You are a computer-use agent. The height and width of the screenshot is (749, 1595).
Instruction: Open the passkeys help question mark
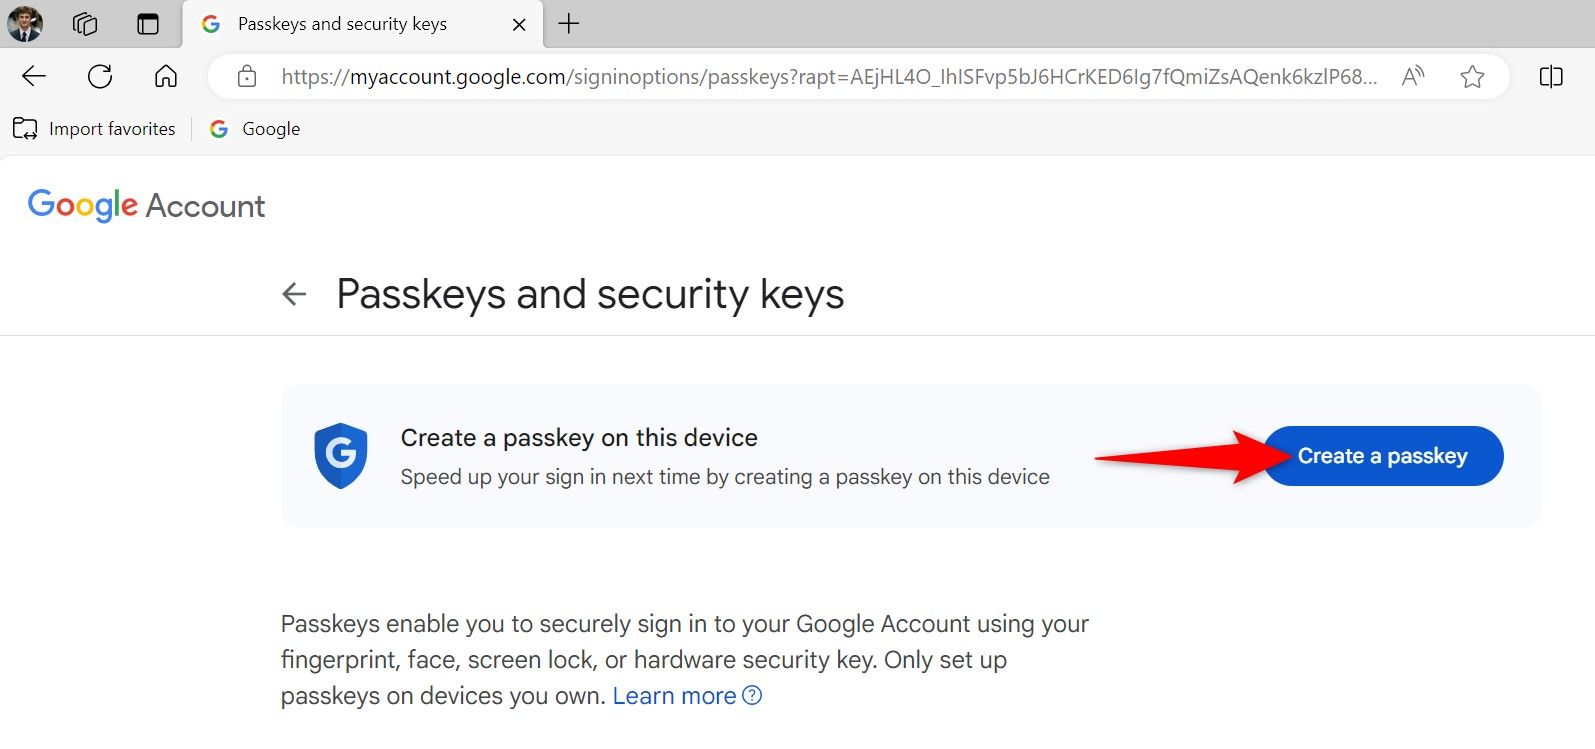(x=752, y=695)
